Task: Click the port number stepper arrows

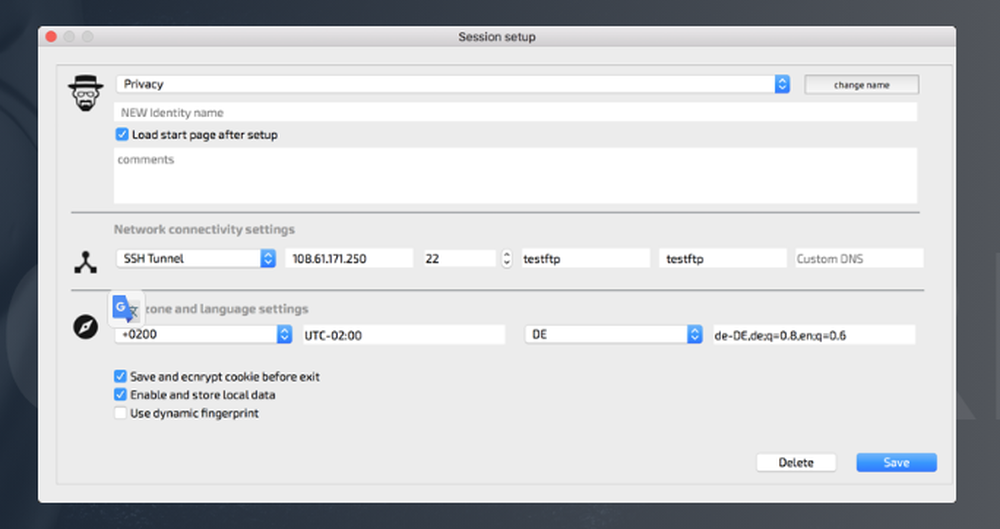Action: click(506, 258)
